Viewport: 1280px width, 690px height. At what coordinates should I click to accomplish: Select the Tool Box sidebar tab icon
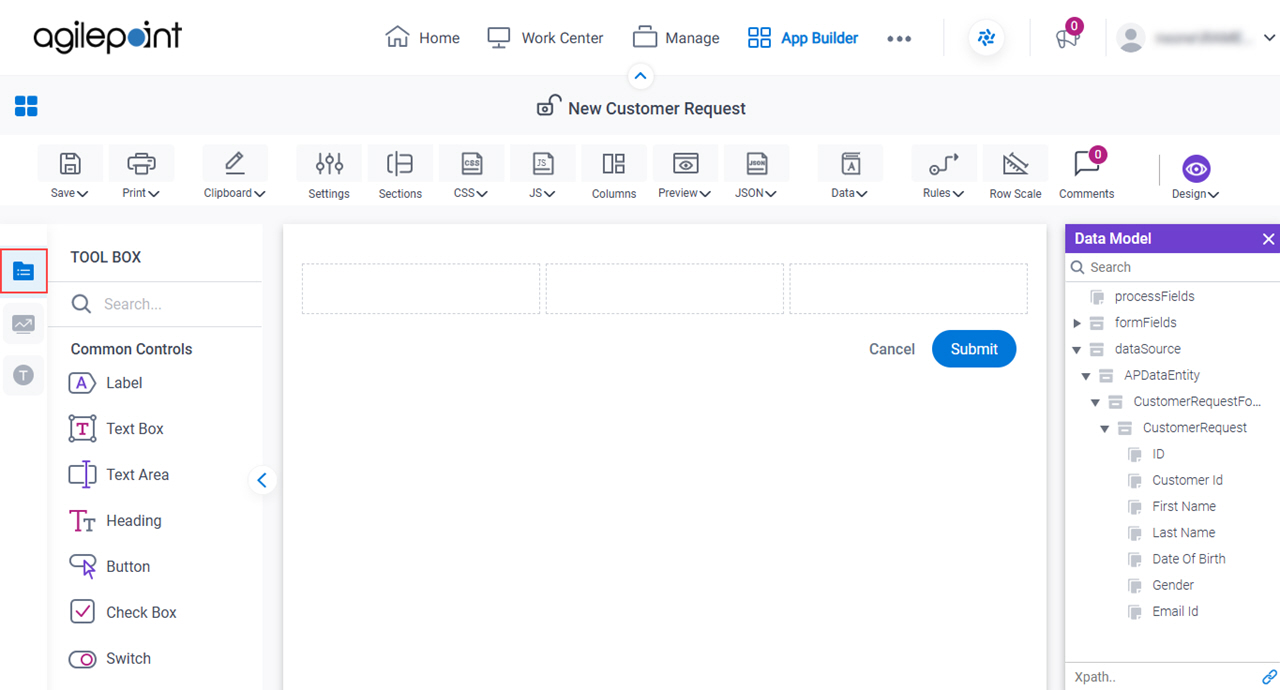24,271
